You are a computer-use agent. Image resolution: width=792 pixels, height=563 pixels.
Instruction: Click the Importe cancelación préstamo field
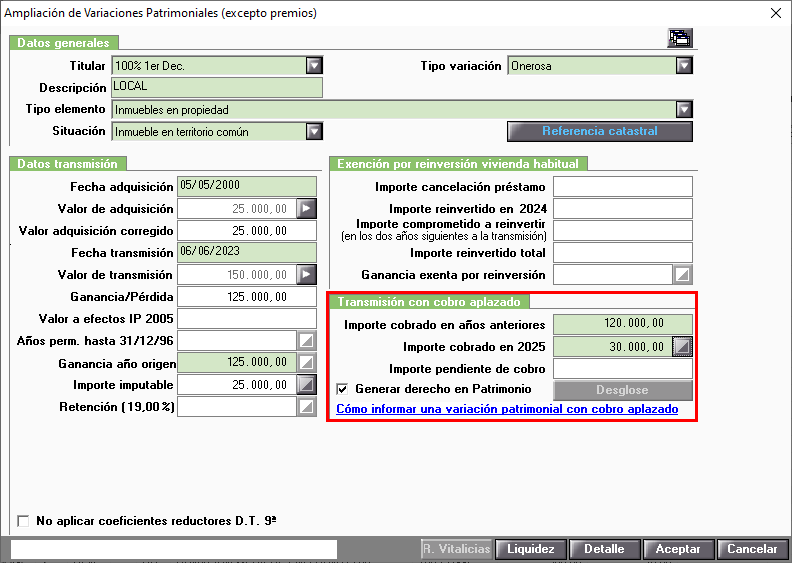pos(623,187)
